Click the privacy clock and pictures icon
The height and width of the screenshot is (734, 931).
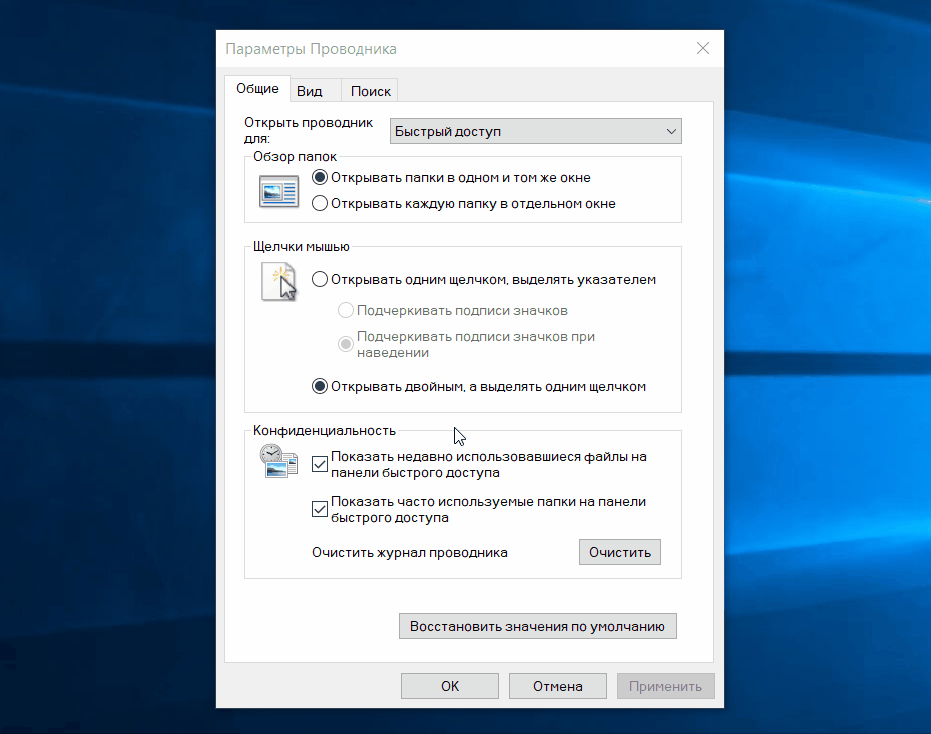pos(278,461)
